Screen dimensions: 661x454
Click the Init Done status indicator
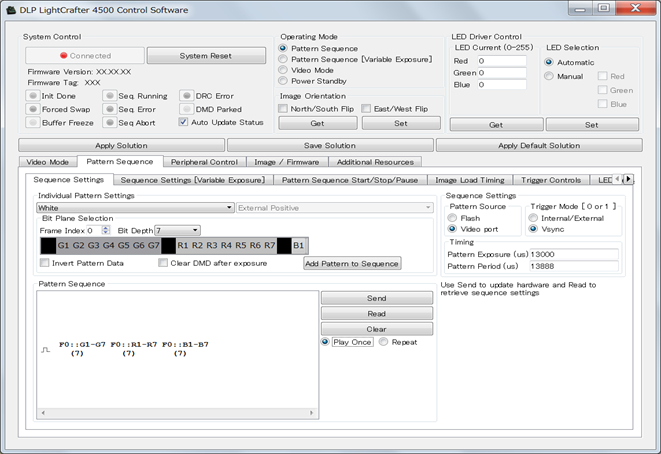pyautogui.click(x=32, y=96)
